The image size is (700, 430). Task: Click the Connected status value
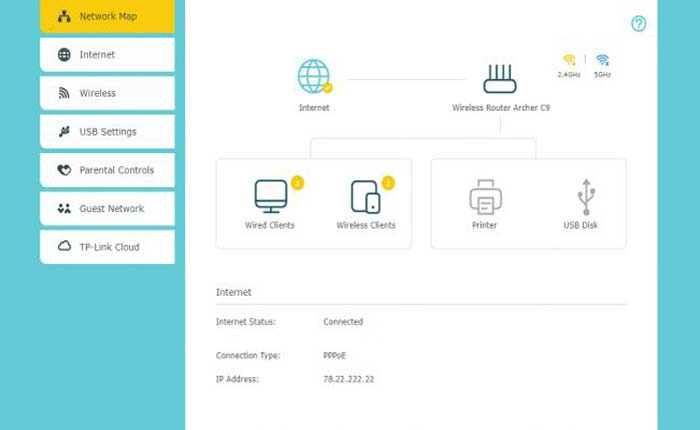click(x=343, y=321)
